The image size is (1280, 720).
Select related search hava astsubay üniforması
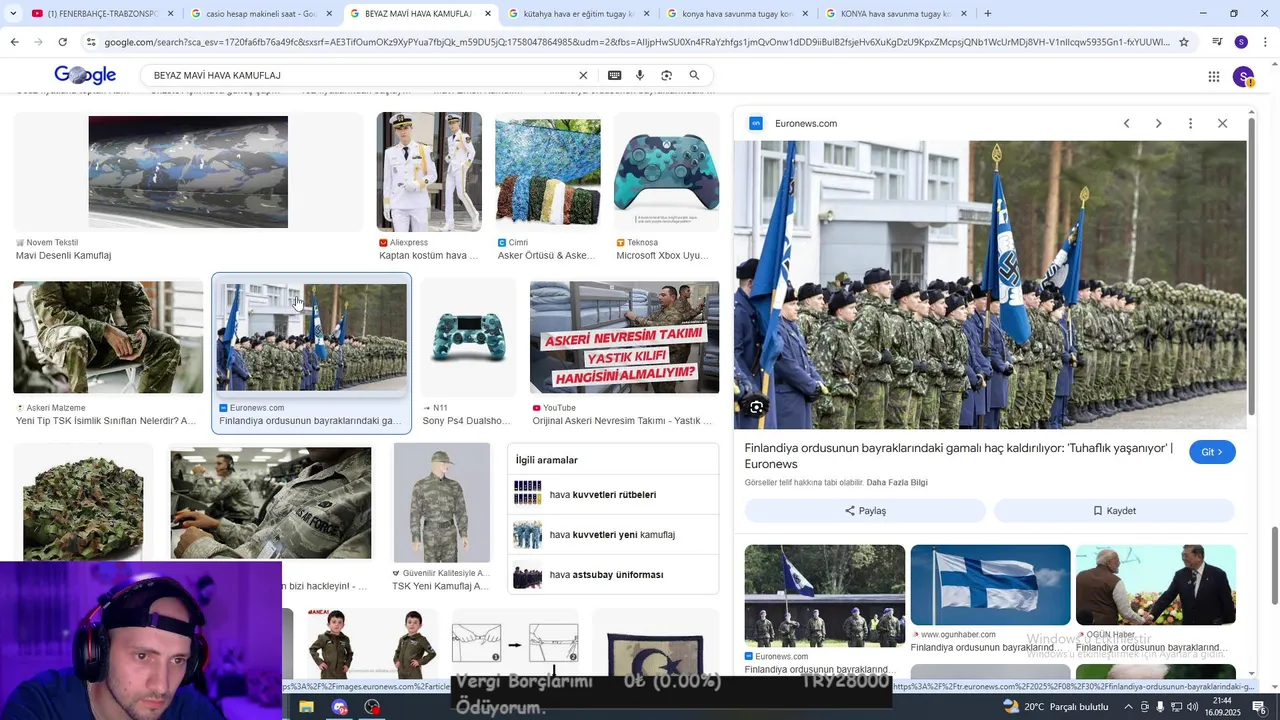(x=613, y=575)
